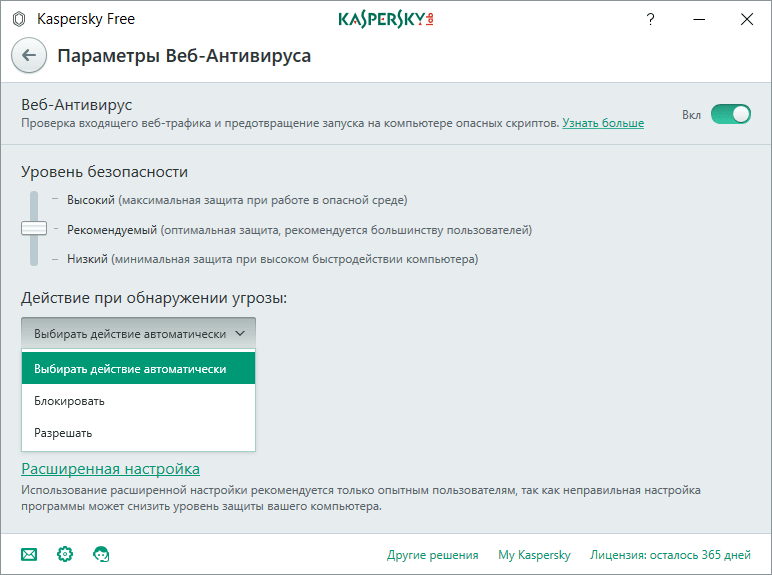This screenshot has height=575, width=772.
Task: Open the My Kaspersky link
Action: click(534, 555)
